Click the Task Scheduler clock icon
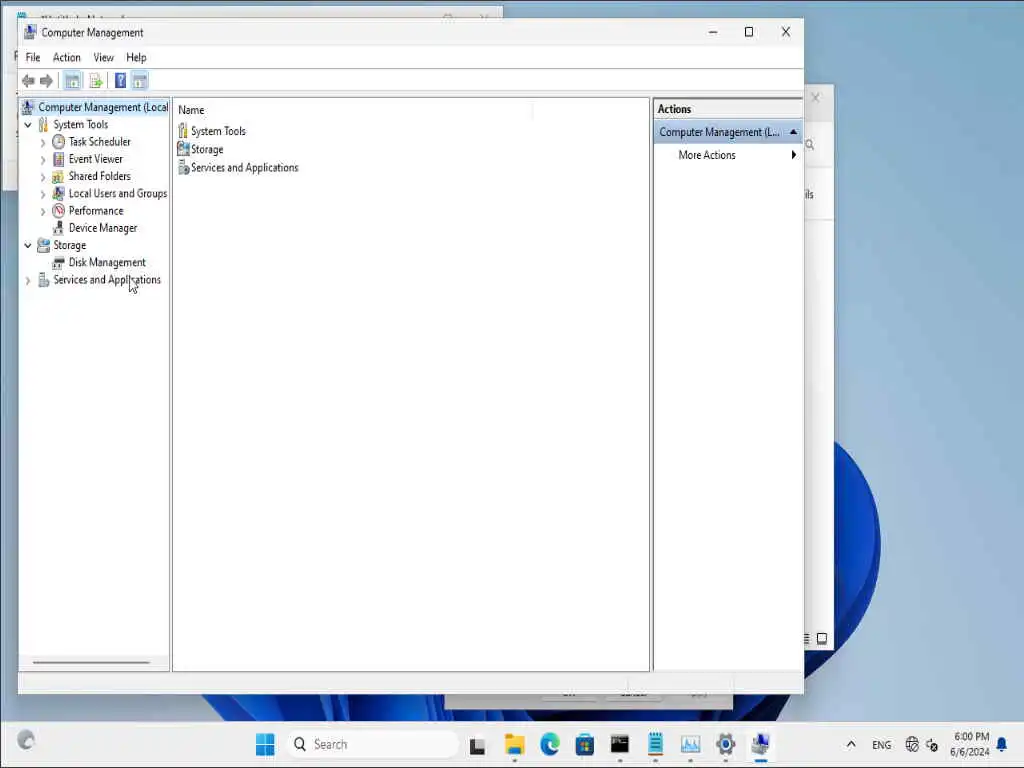Viewport: 1024px width, 768px height. [x=59, y=142]
